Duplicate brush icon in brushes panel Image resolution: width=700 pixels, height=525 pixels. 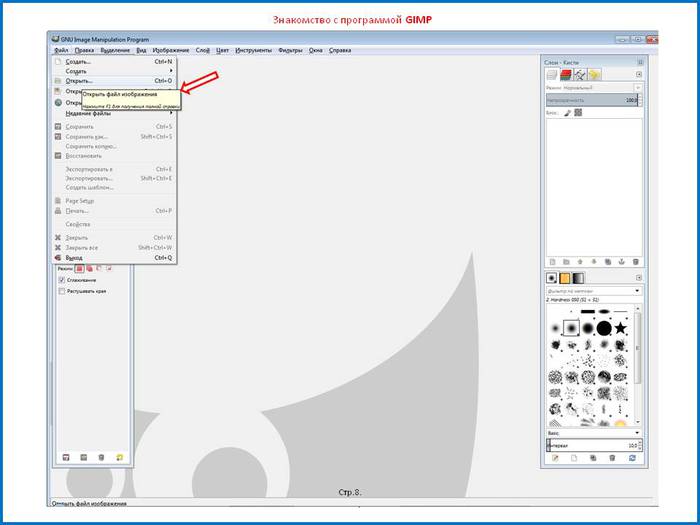(593, 458)
